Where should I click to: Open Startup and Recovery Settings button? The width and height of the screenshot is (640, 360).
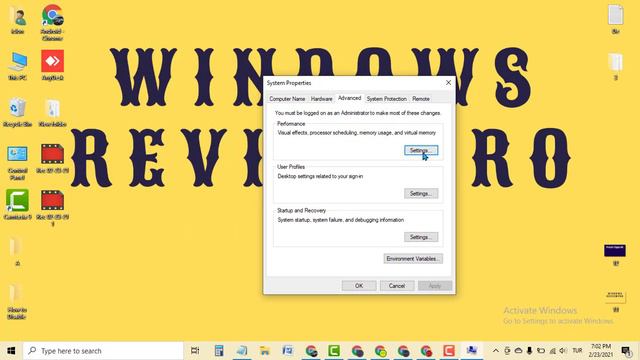point(421,237)
